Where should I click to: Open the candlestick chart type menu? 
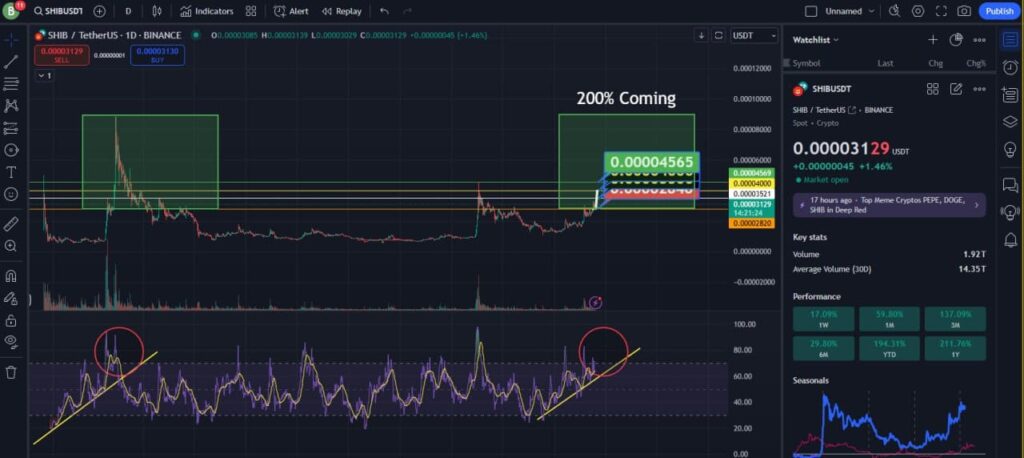157,11
